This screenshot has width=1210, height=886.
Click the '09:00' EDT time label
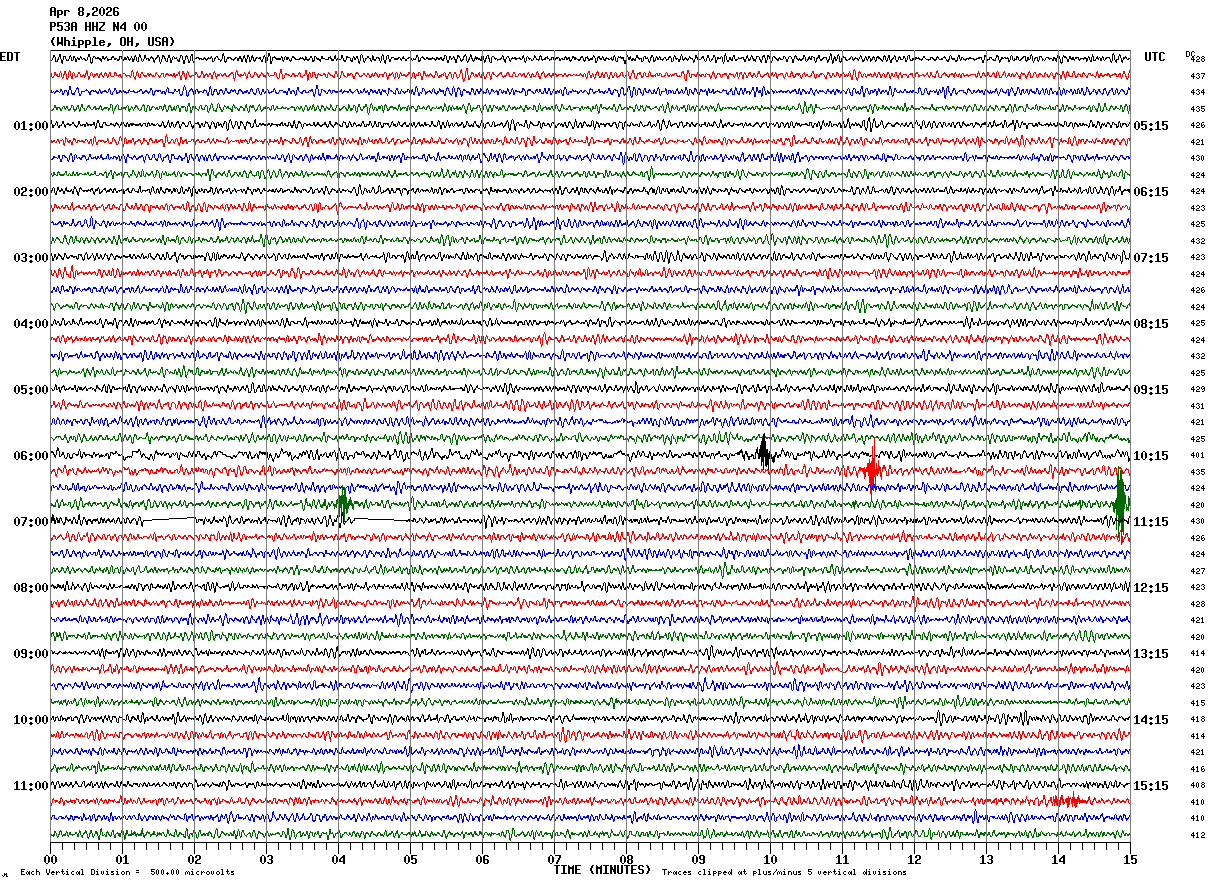click(31, 654)
